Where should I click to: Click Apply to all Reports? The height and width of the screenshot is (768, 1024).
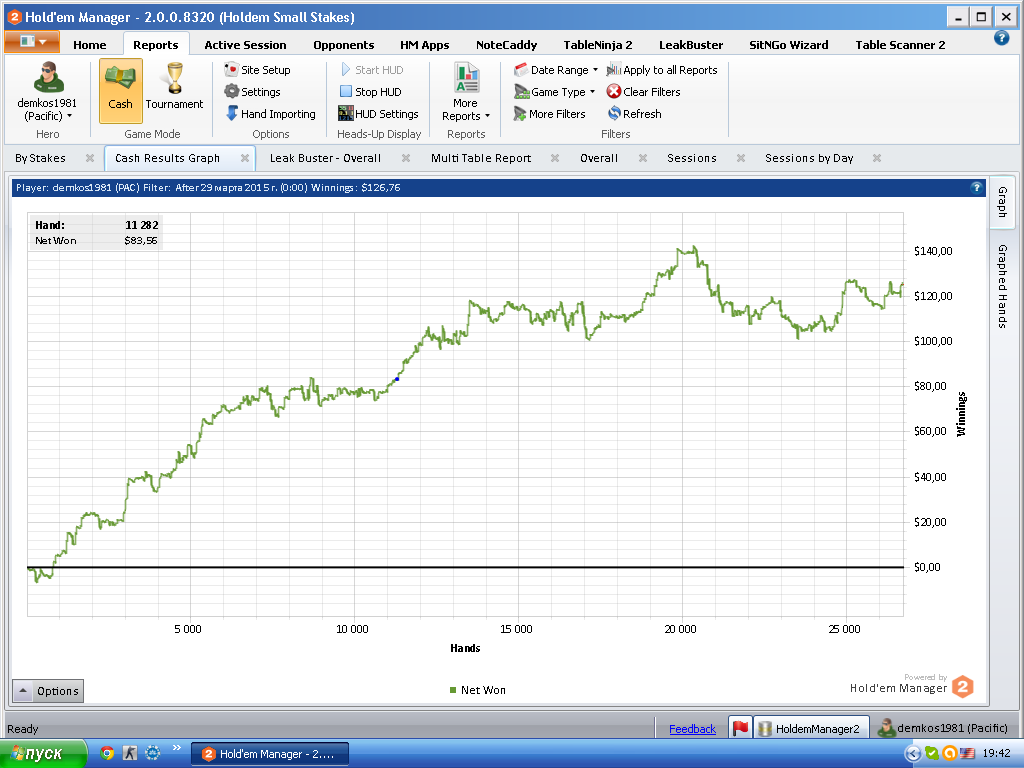[x=662, y=70]
